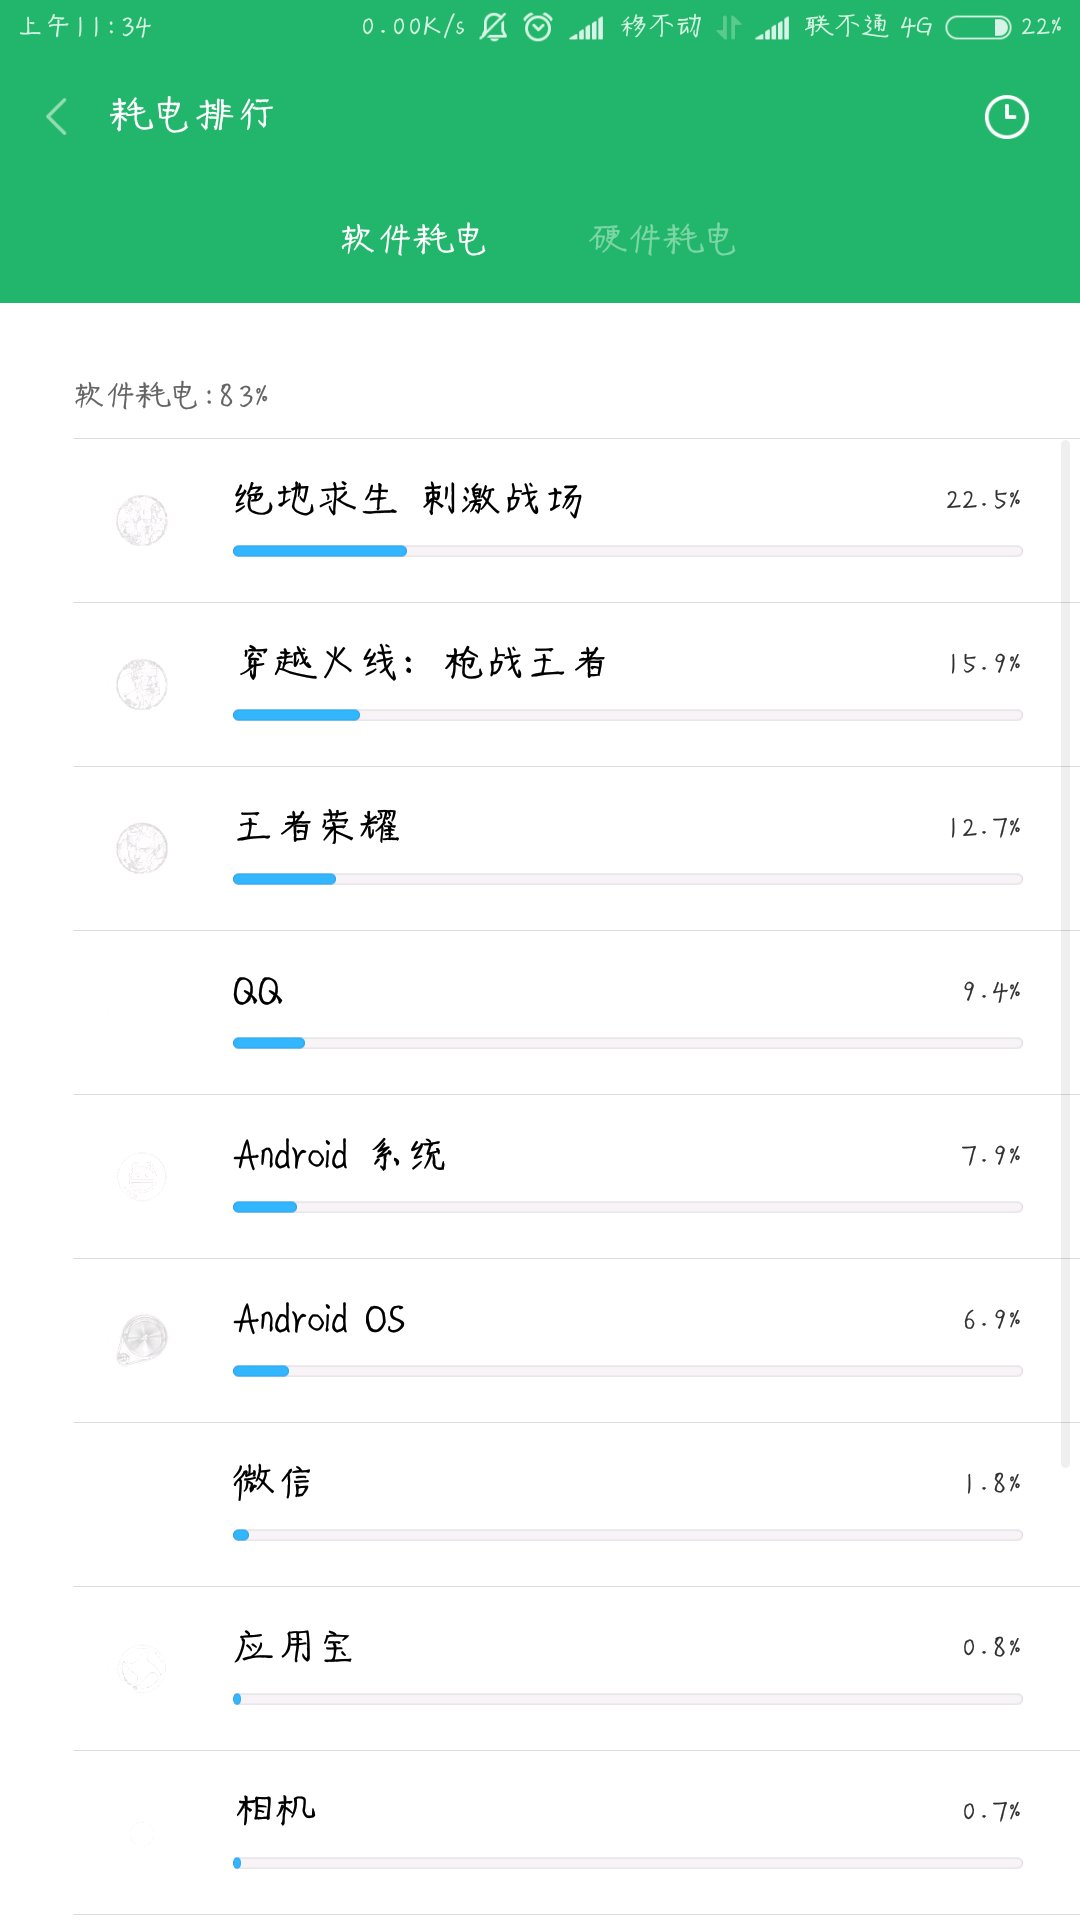Click the vertical scrollbar on the right

(x=1065, y=950)
